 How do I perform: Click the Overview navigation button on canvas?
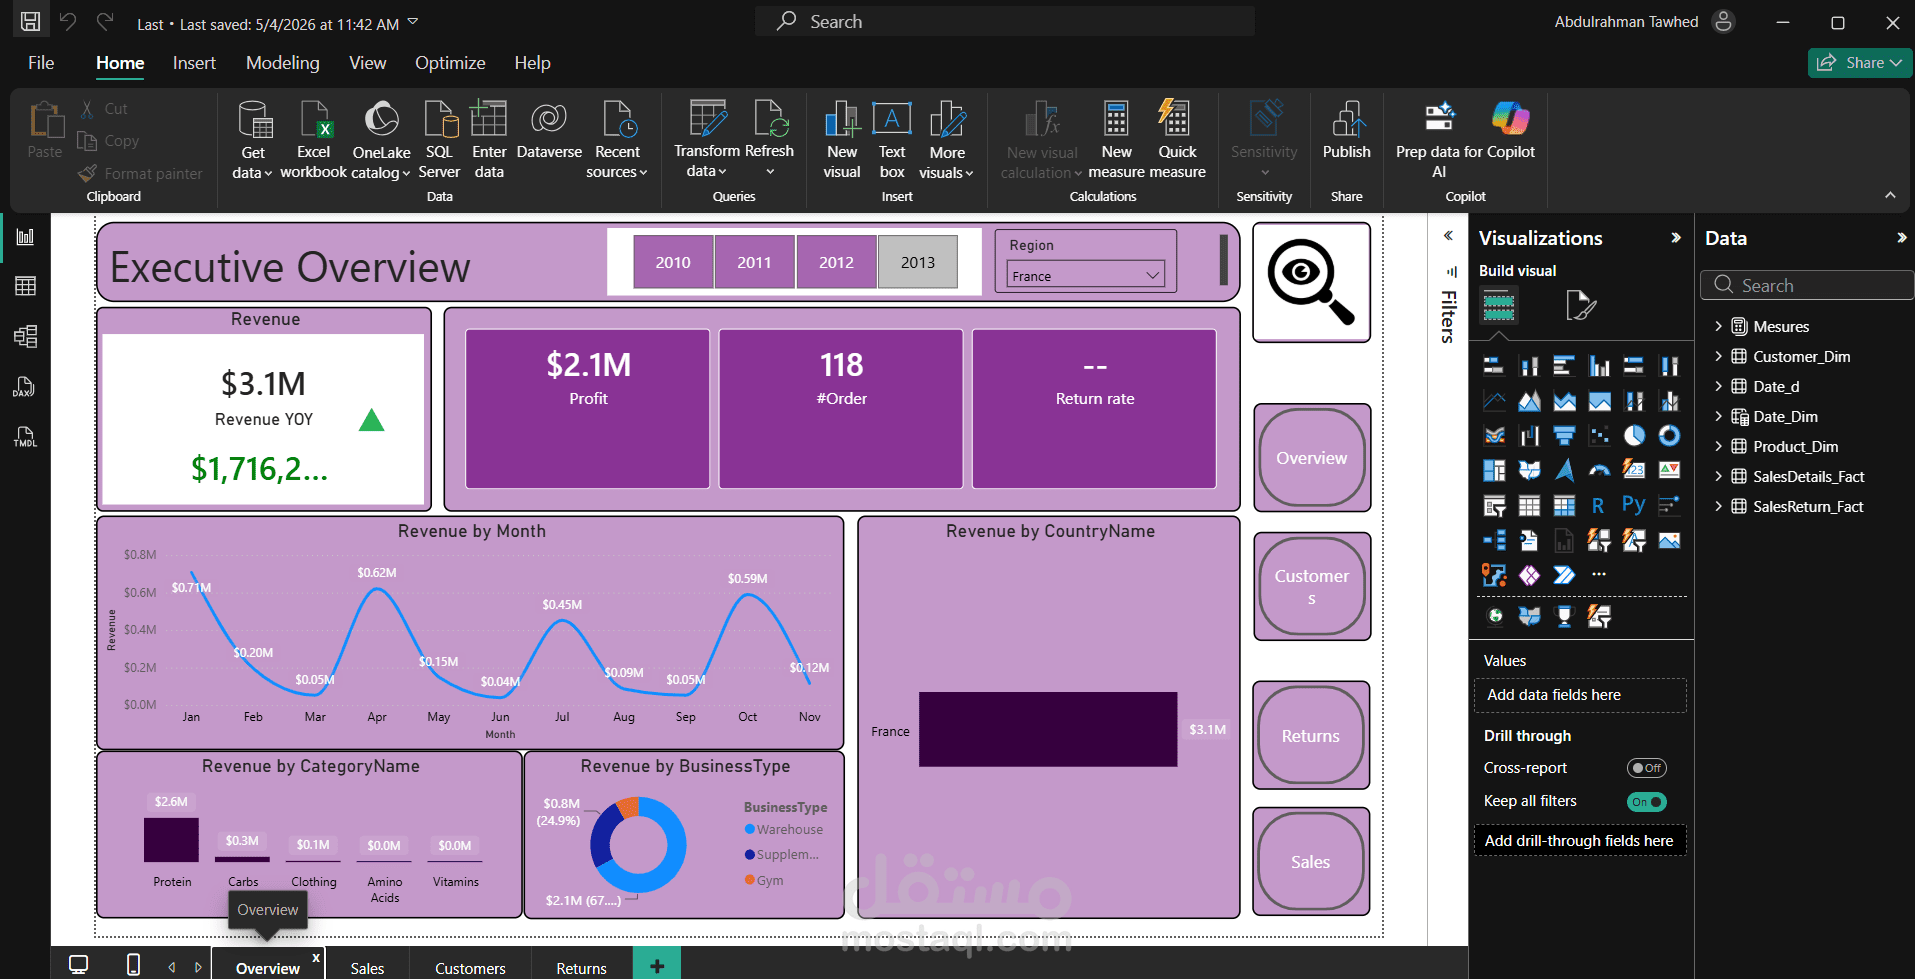tap(1311, 458)
